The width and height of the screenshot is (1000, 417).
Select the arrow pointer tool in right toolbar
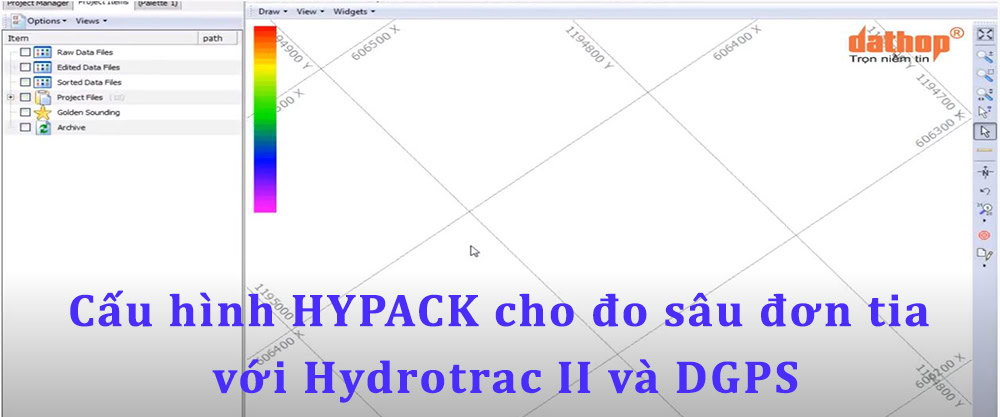984,131
